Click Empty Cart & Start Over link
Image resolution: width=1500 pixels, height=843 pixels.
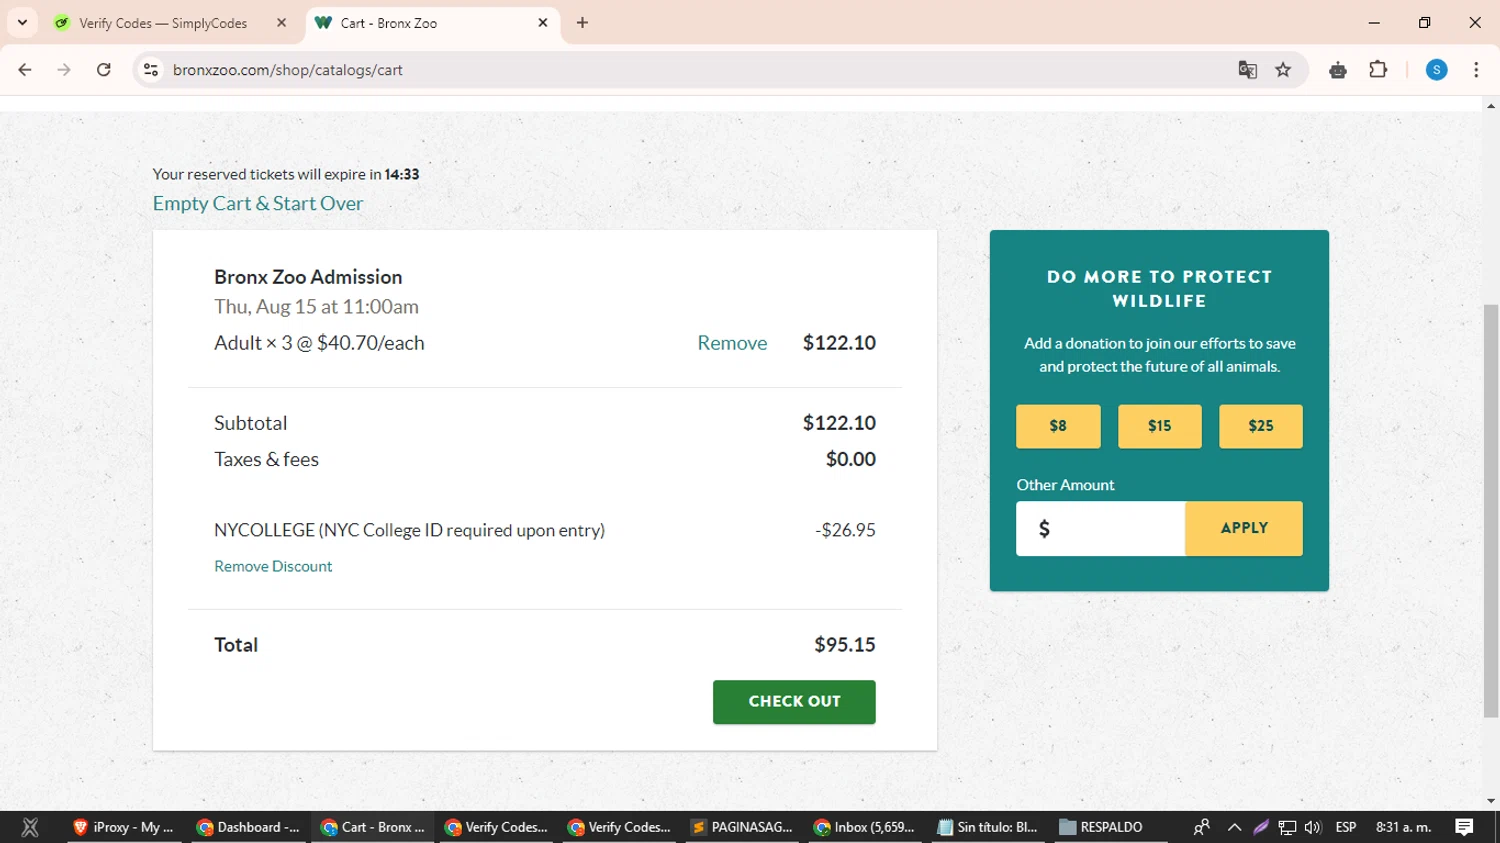258,203
